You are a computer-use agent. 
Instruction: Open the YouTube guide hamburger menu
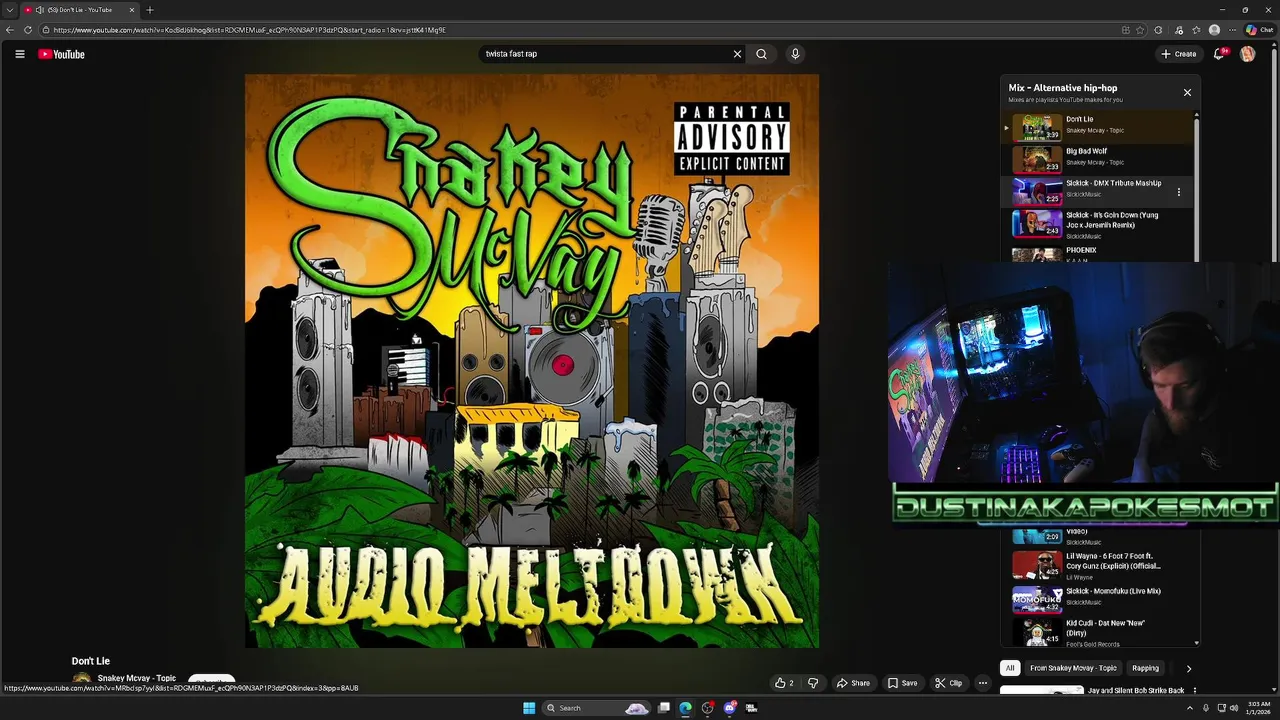19,54
